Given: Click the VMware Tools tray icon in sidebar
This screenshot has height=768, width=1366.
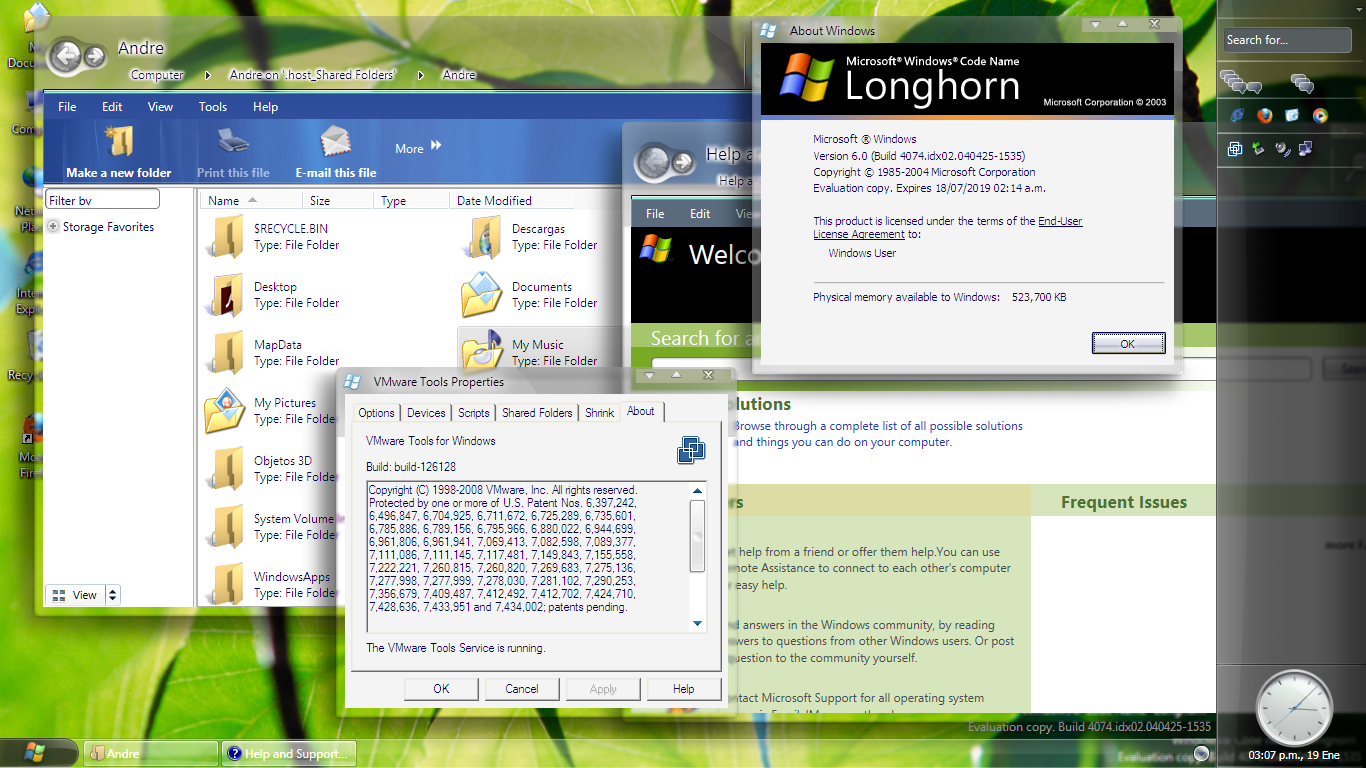Looking at the screenshot, I should pyautogui.click(x=1236, y=149).
